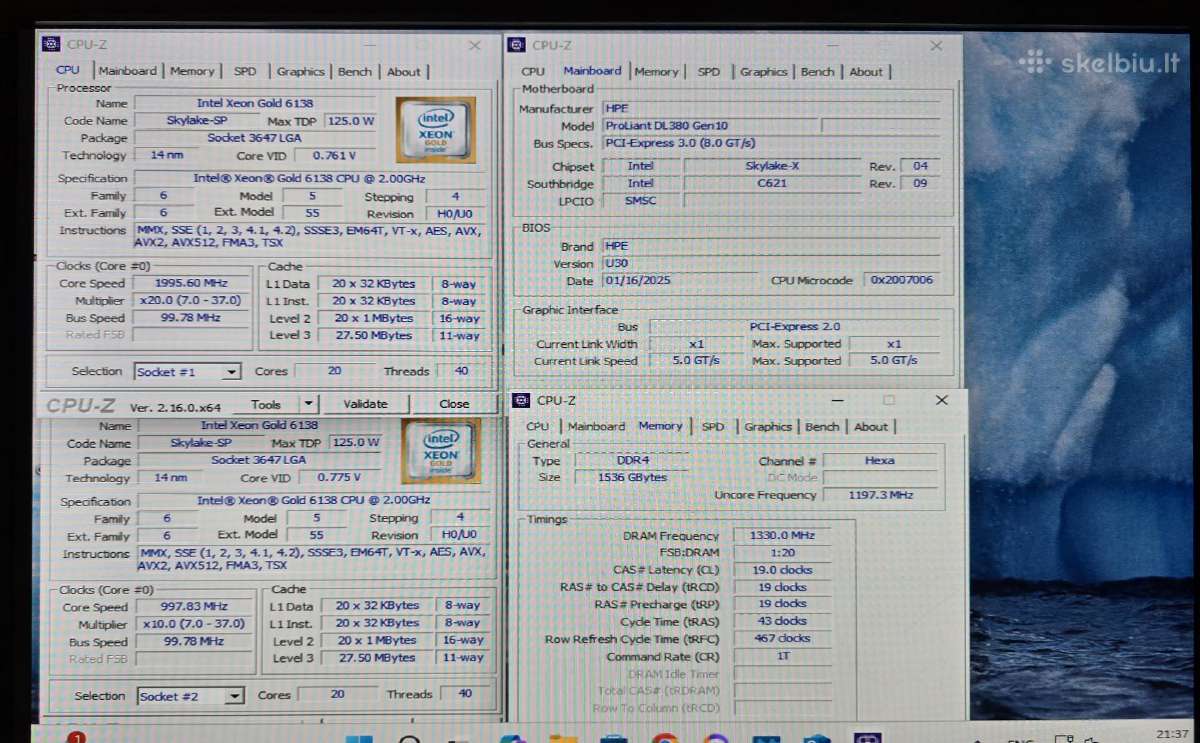Open the About tab in the Mainboard window

[866, 71]
